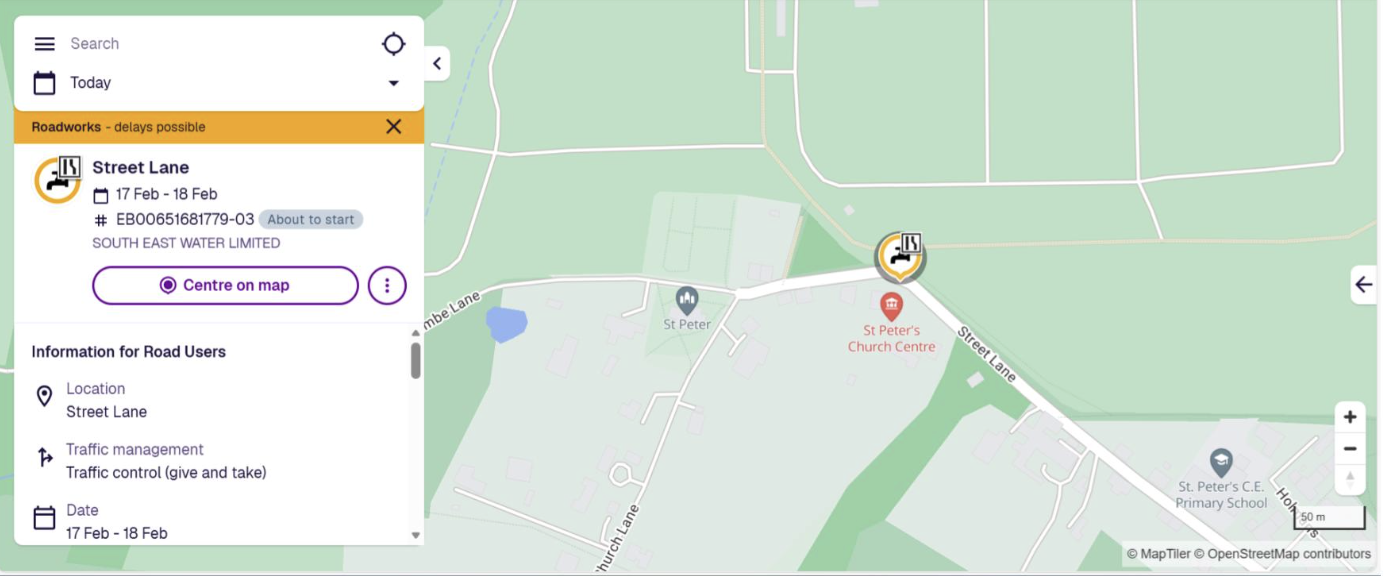Click the scroll down arrow in panel
The width and height of the screenshot is (1384, 576).
416,536
